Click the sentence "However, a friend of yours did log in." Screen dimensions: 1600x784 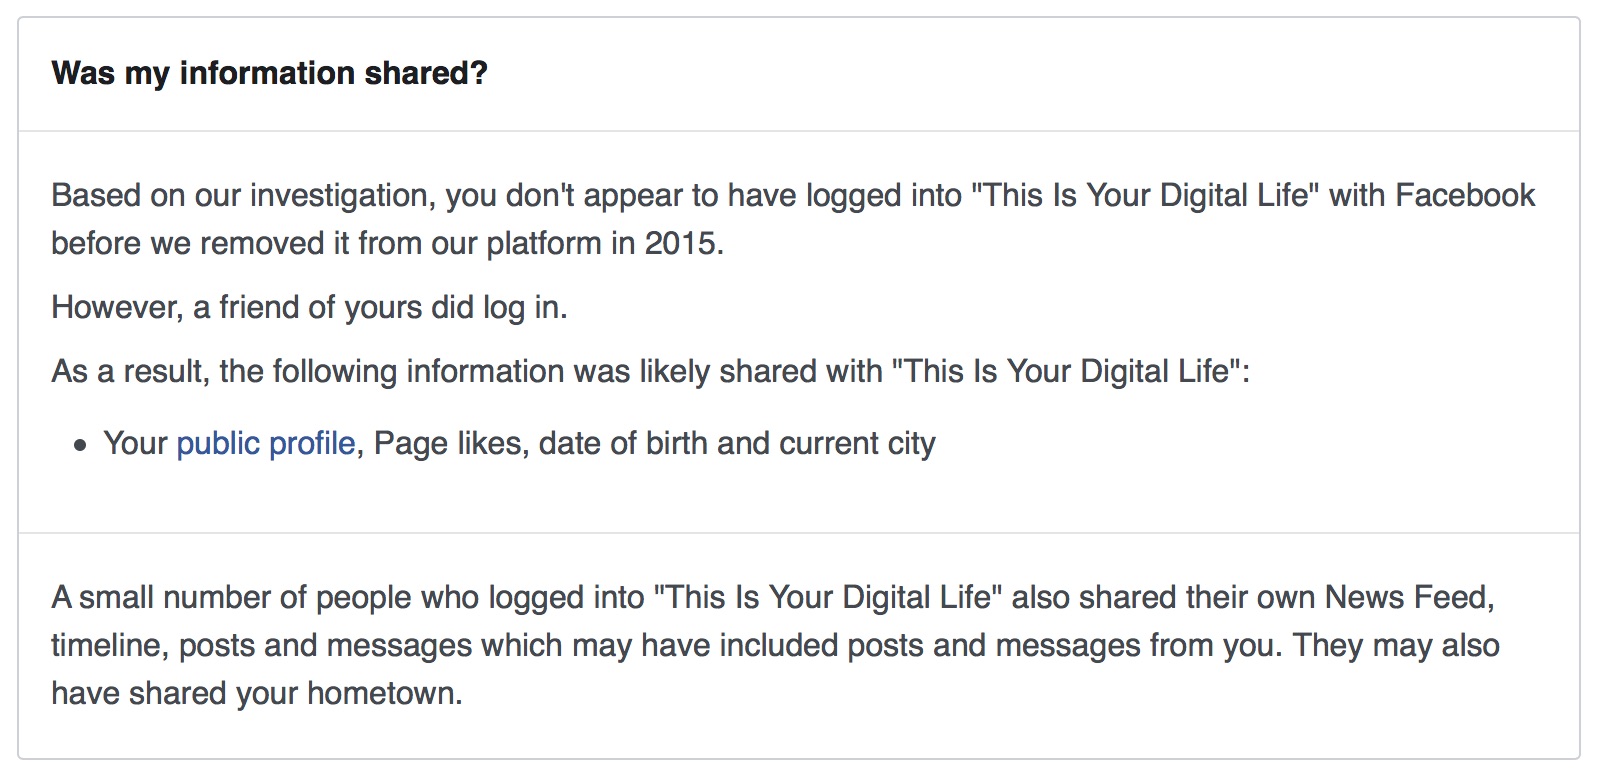click(309, 307)
